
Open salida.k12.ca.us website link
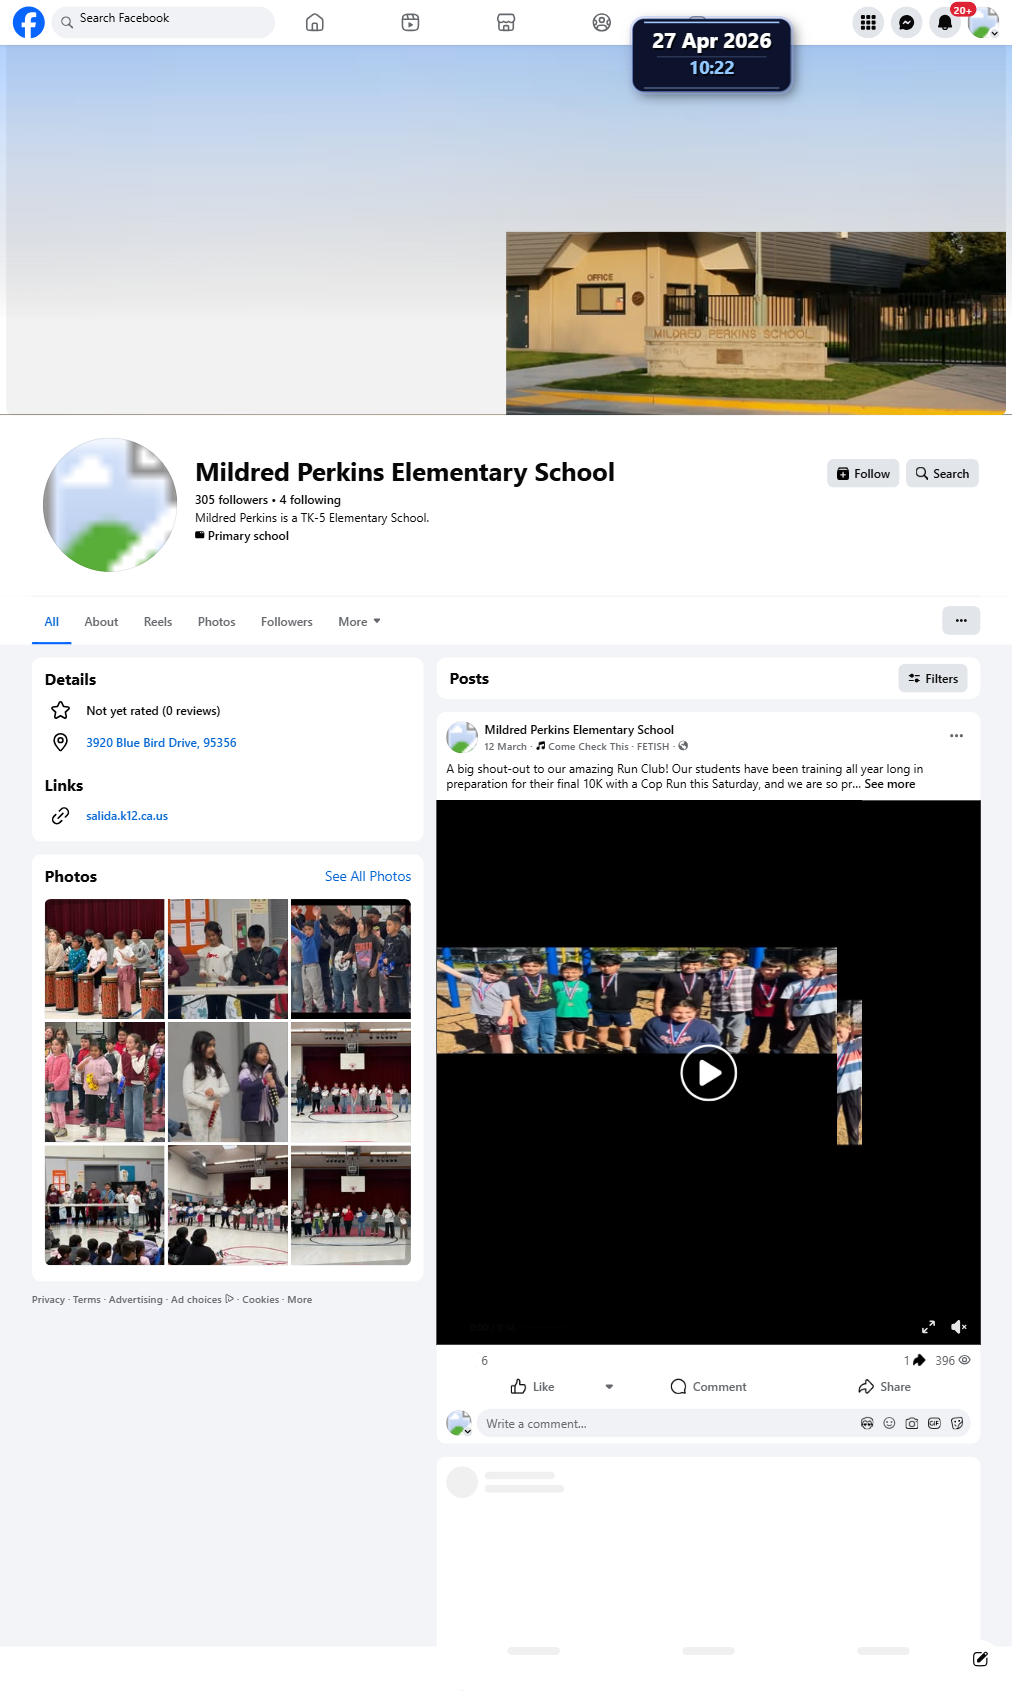[127, 816]
